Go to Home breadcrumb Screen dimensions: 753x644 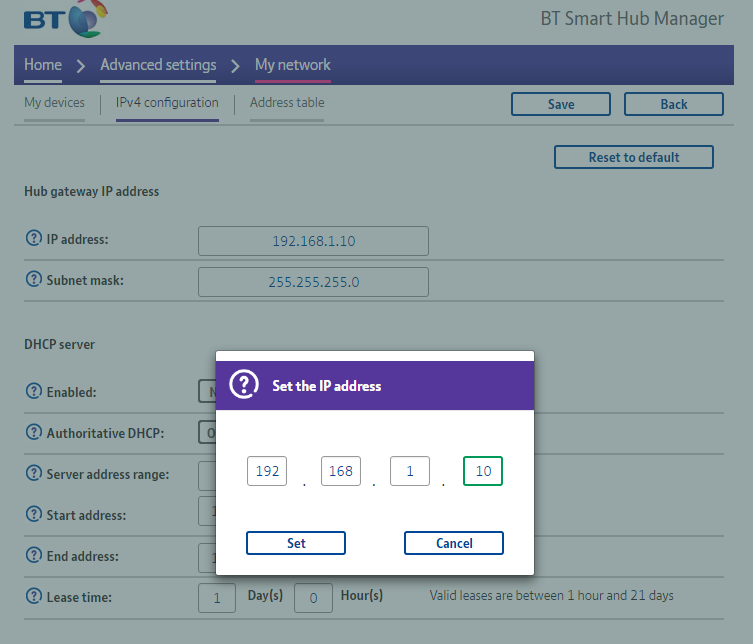pyautogui.click(x=43, y=65)
